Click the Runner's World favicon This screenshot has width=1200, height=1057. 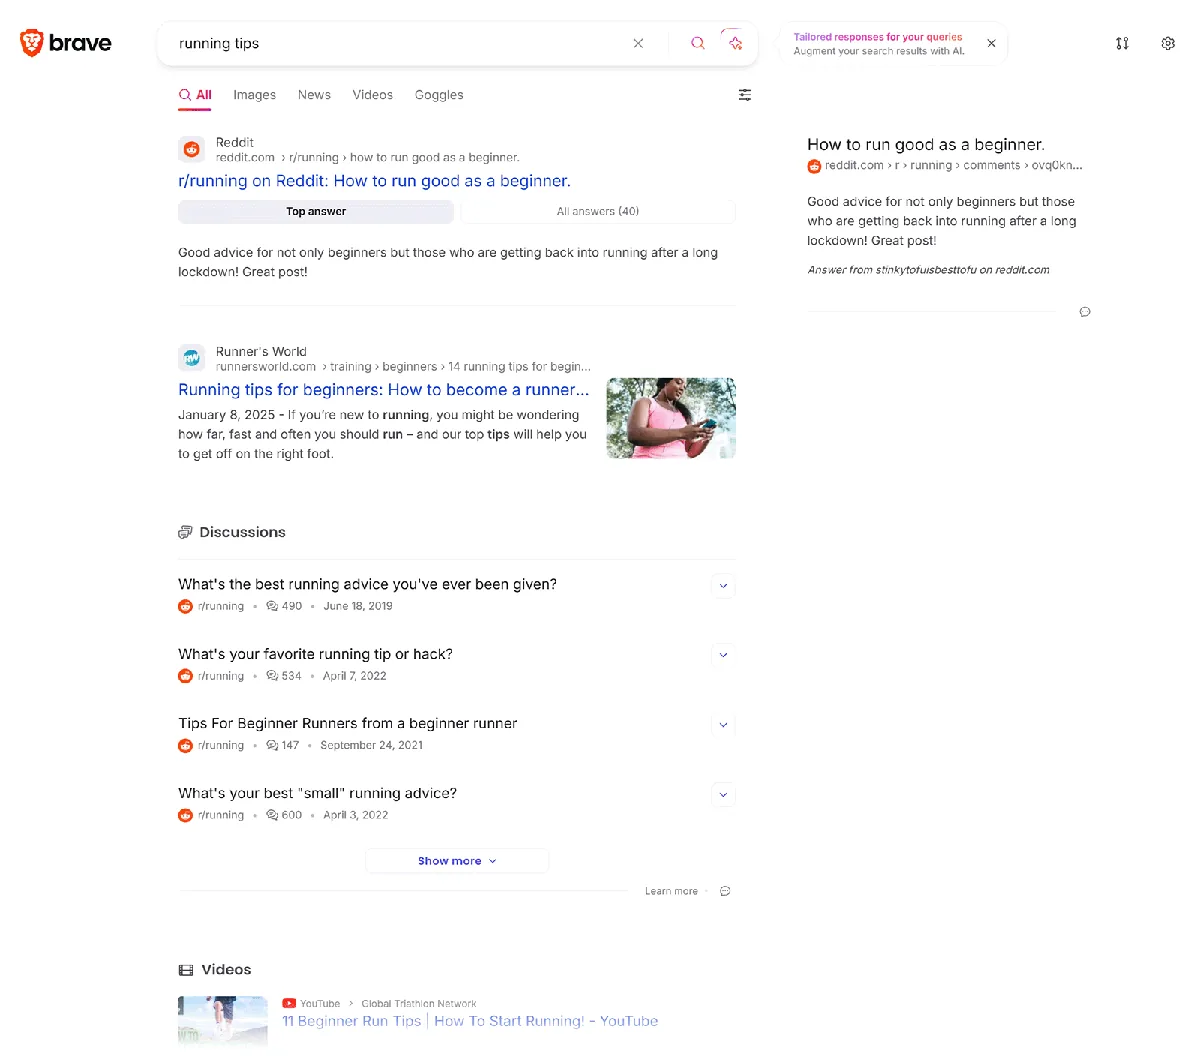[192, 359]
